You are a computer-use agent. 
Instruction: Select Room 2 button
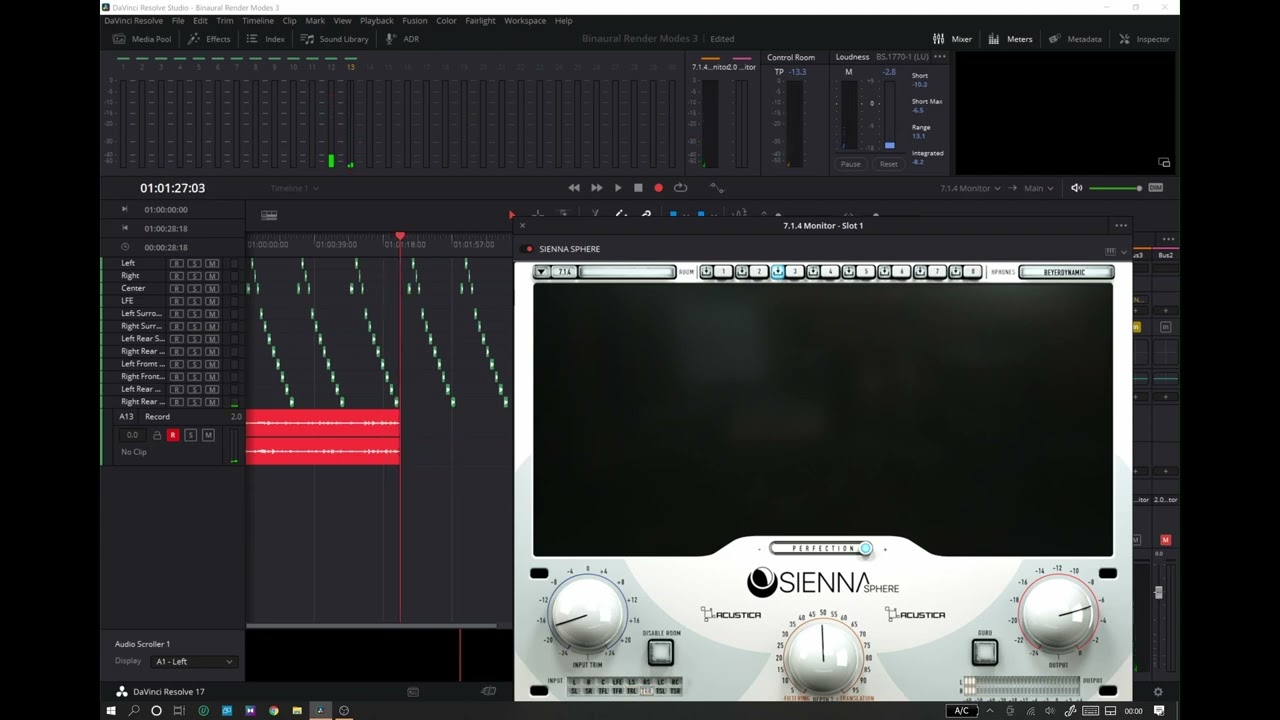pos(758,272)
